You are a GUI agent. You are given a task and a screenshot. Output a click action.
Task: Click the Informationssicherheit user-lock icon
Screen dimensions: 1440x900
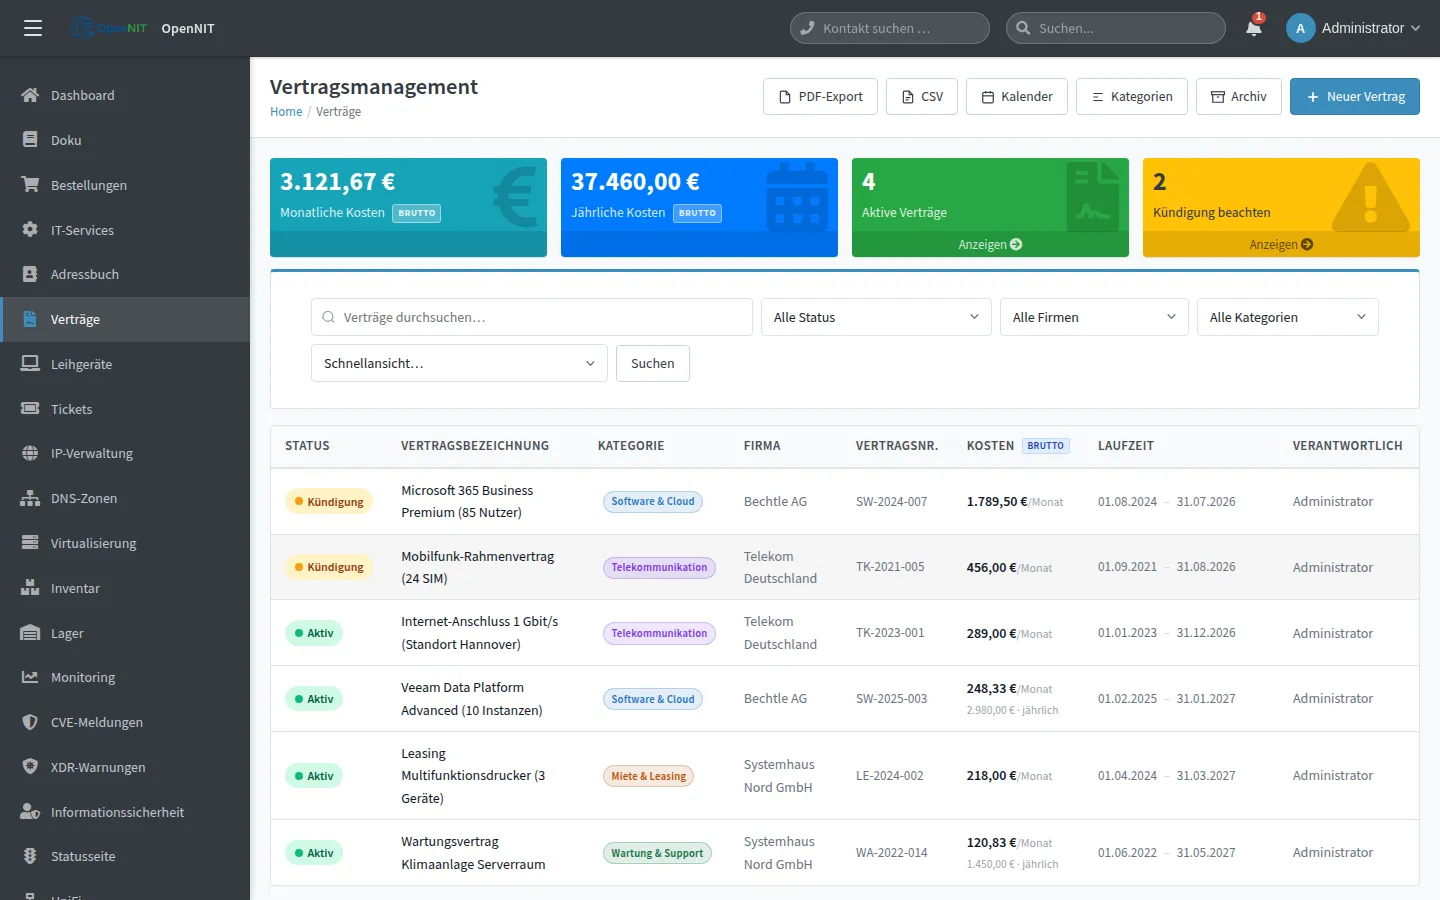click(x=30, y=812)
